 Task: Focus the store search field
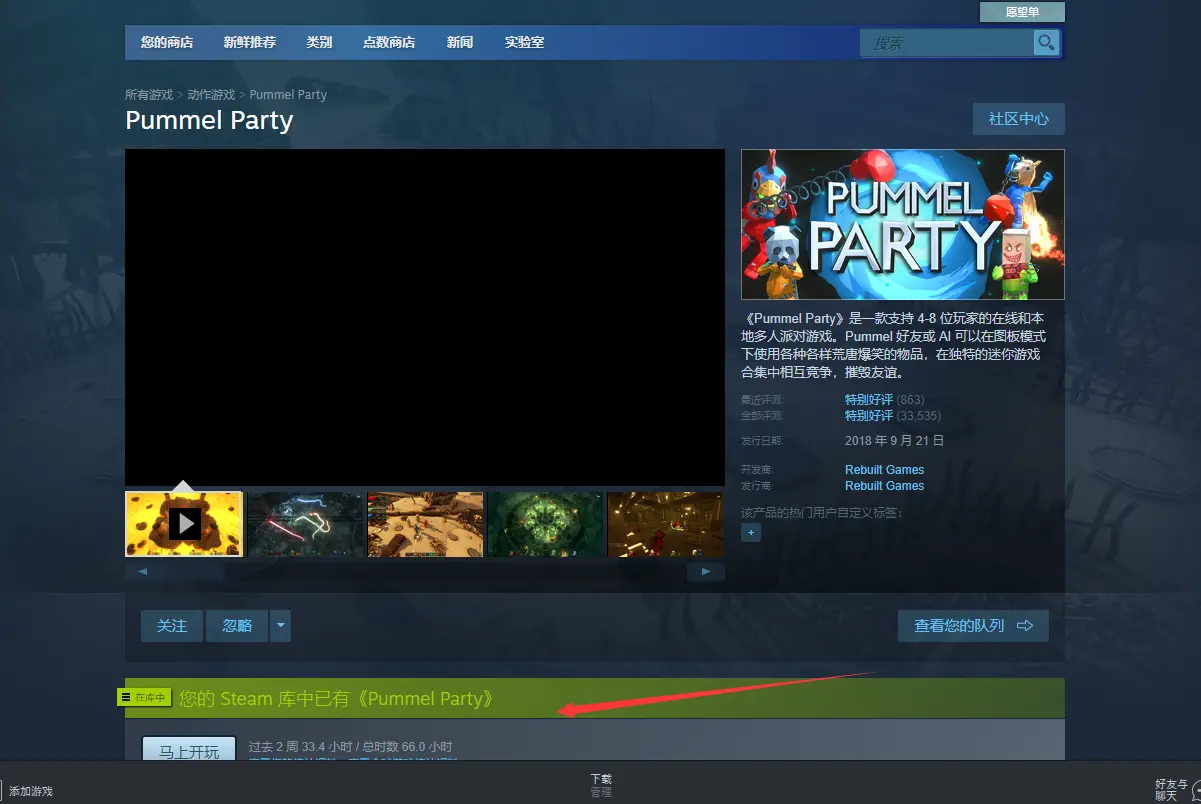947,43
